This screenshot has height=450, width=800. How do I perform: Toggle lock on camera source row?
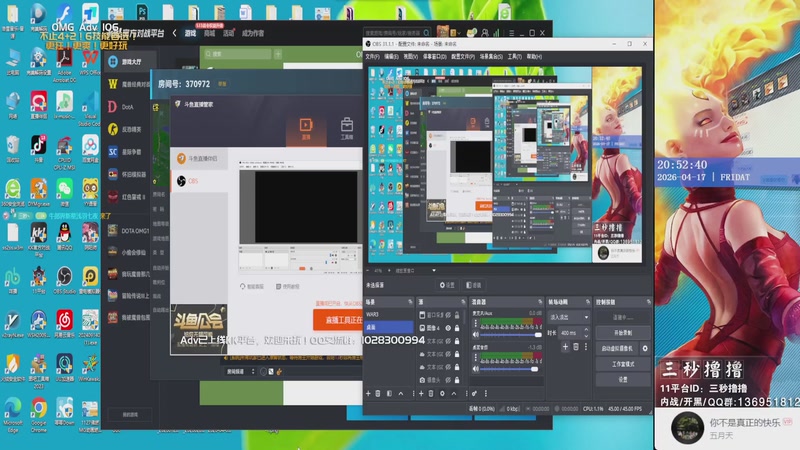coord(457,380)
